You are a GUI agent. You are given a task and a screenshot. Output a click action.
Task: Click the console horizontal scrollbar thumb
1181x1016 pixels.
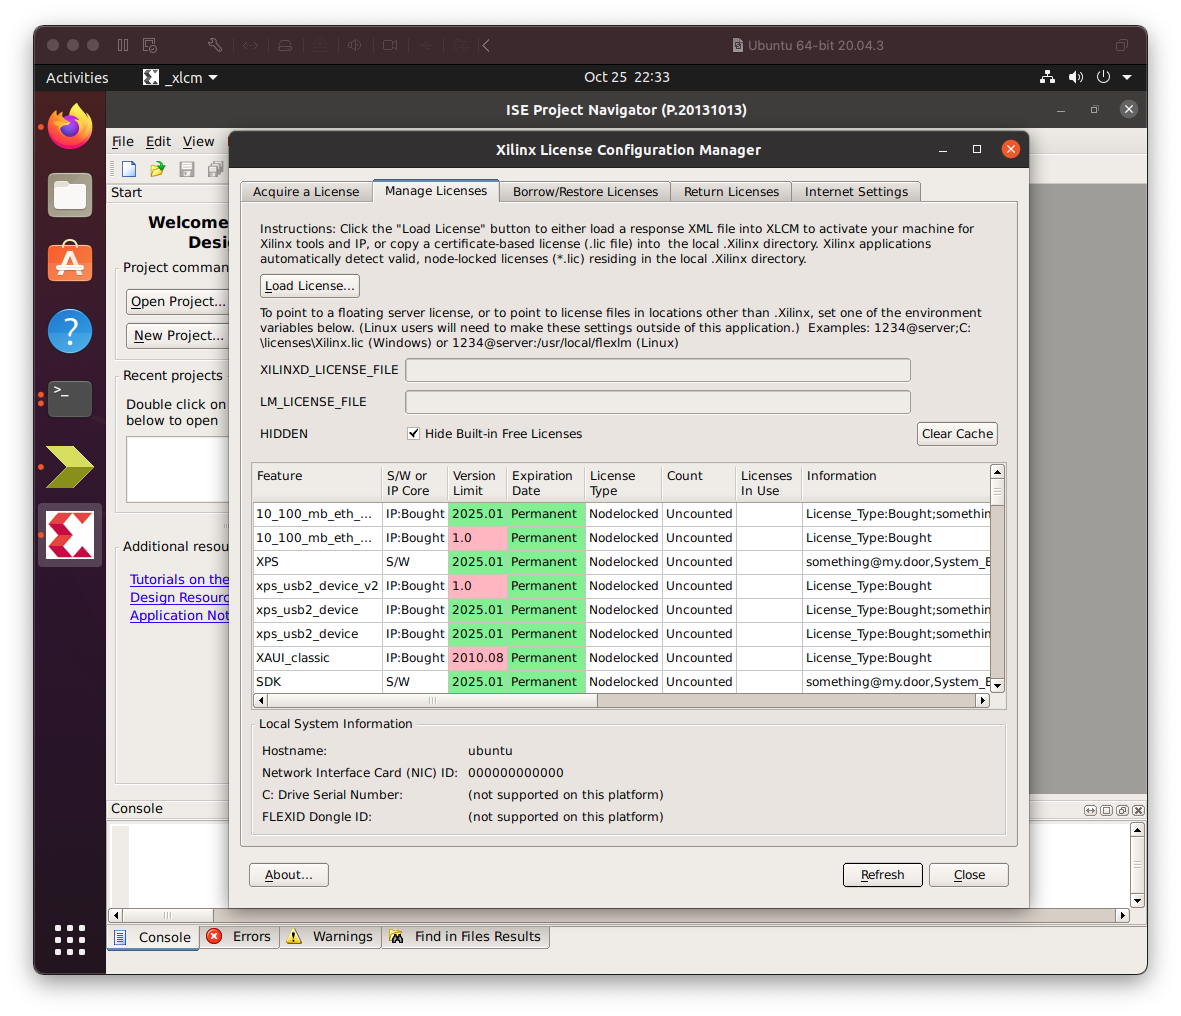[x=167, y=916]
